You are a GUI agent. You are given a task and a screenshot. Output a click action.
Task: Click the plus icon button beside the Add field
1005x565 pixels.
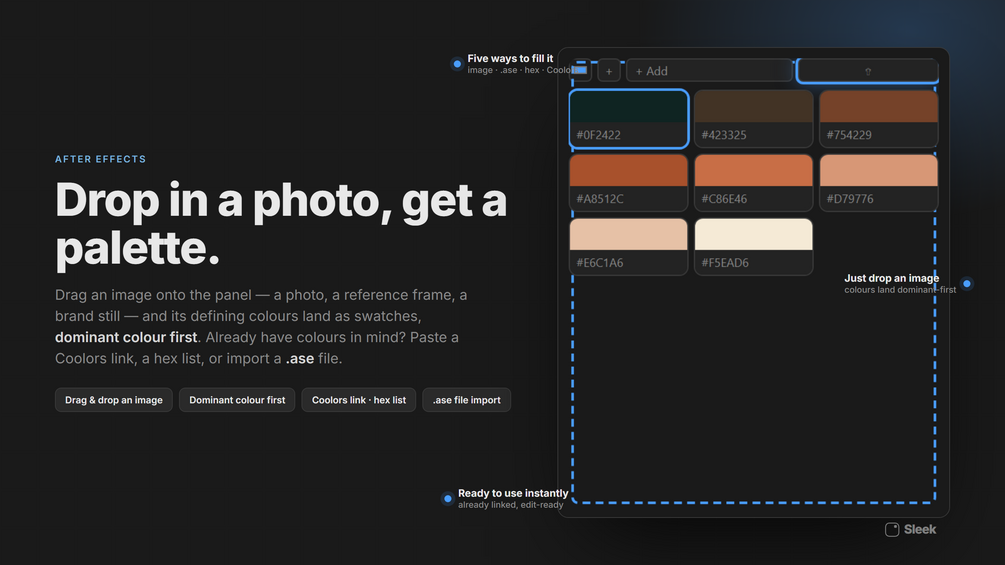pos(609,71)
